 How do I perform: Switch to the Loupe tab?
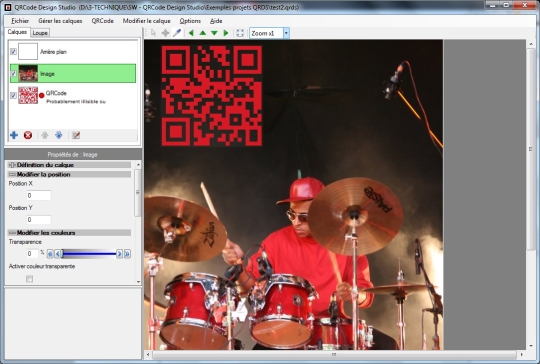pyautogui.click(x=40, y=33)
